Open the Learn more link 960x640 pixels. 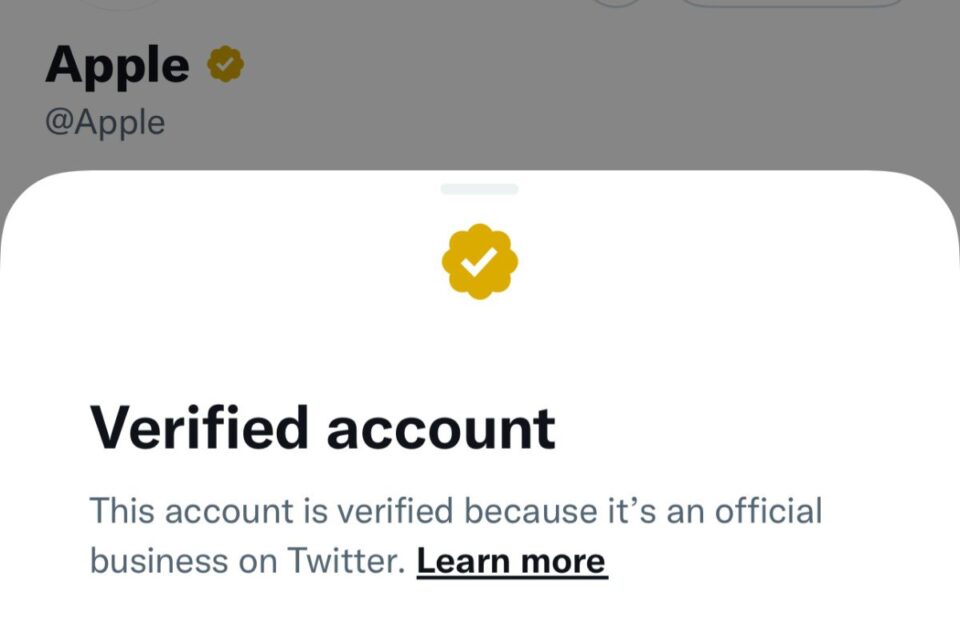point(511,561)
